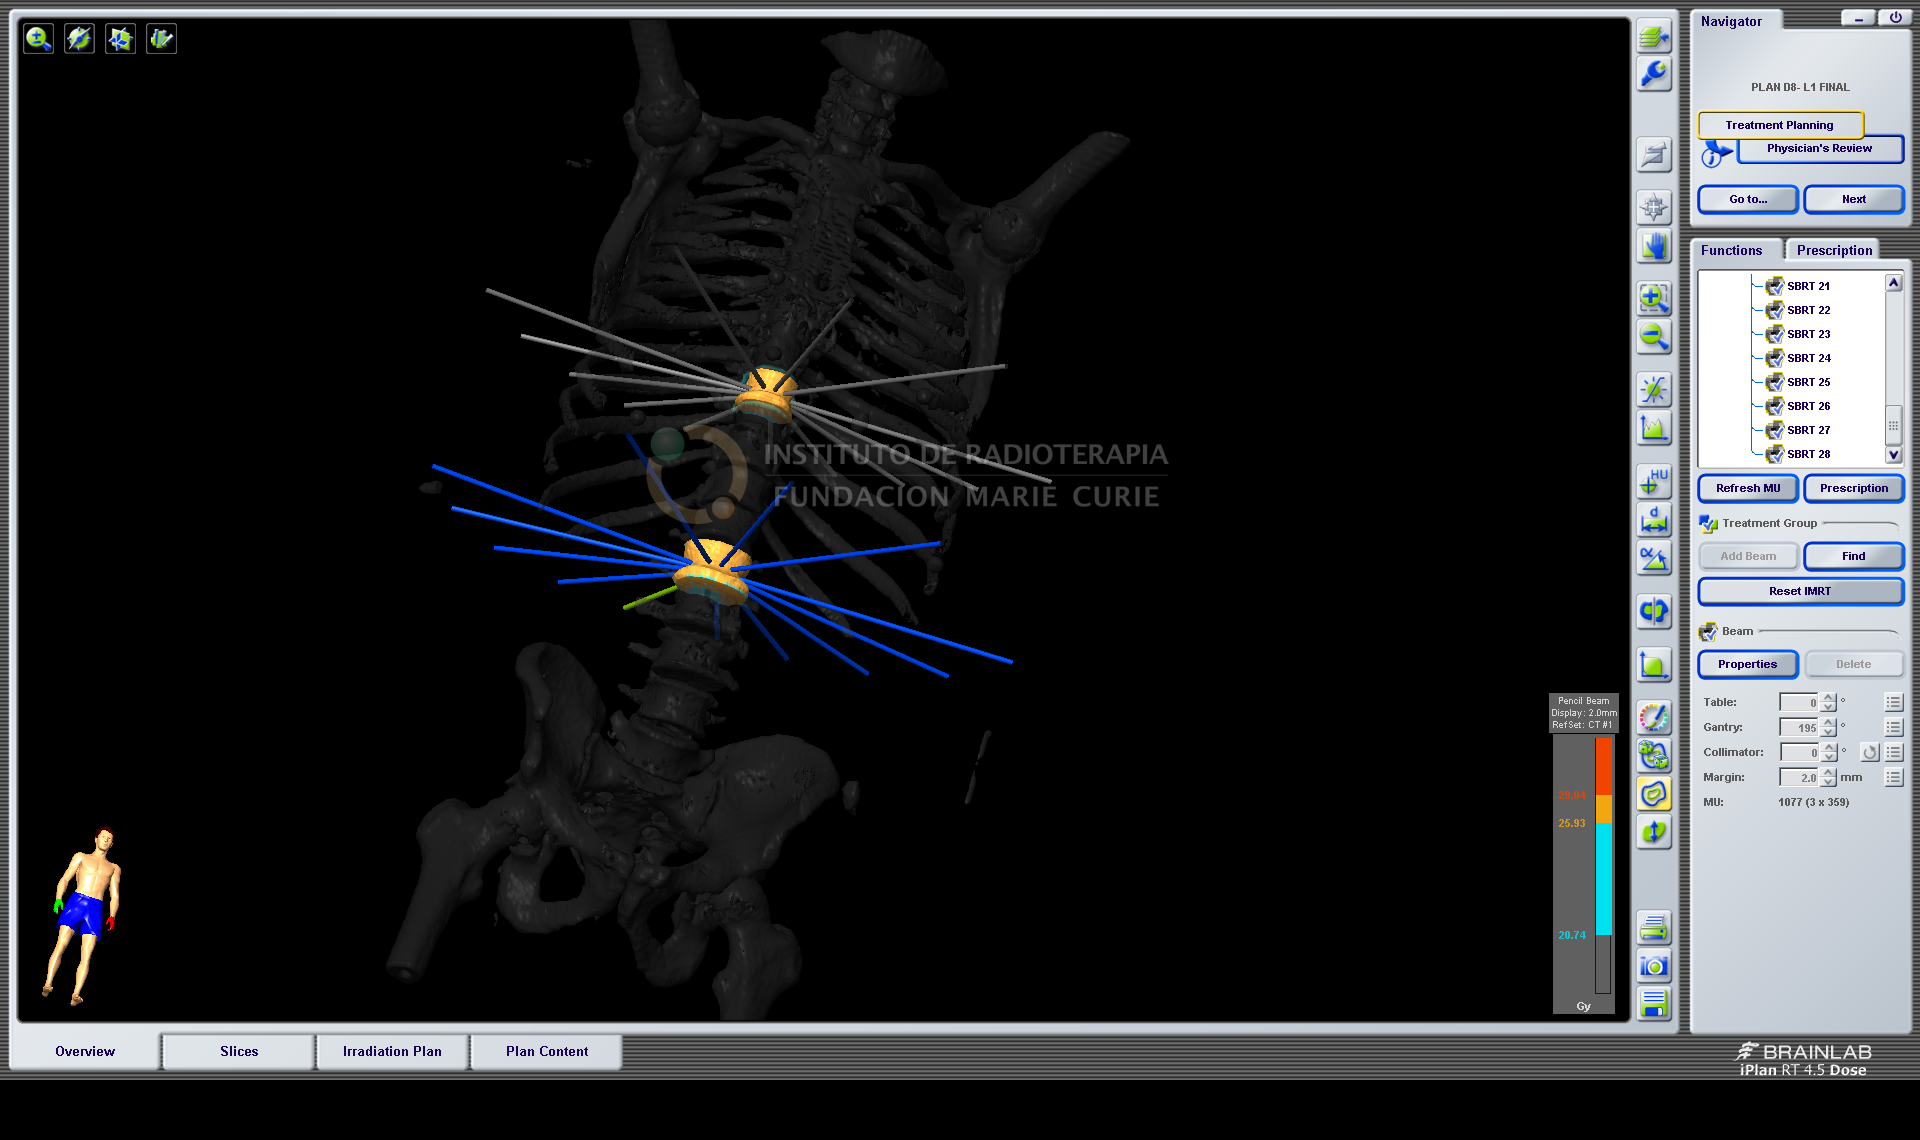This screenshot has height=1140, width=1920.
Task: Toggle visibility checkbox icon for SBRT 21
Action: [1774, 286]
